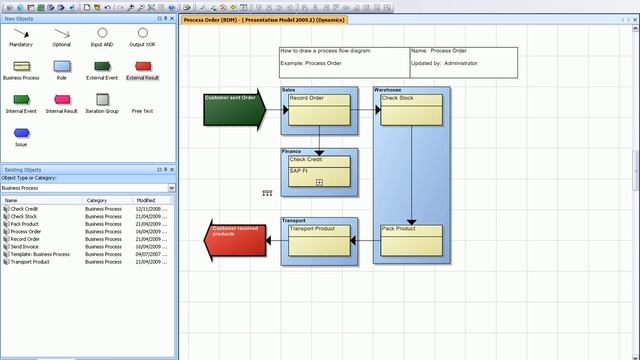
Task: Click the new blank document toolbar icon
Action: 87,7
